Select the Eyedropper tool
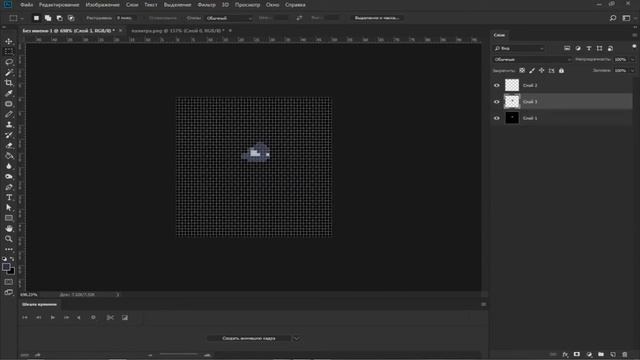This screenshot has height=360, width=640. (9, 93)
